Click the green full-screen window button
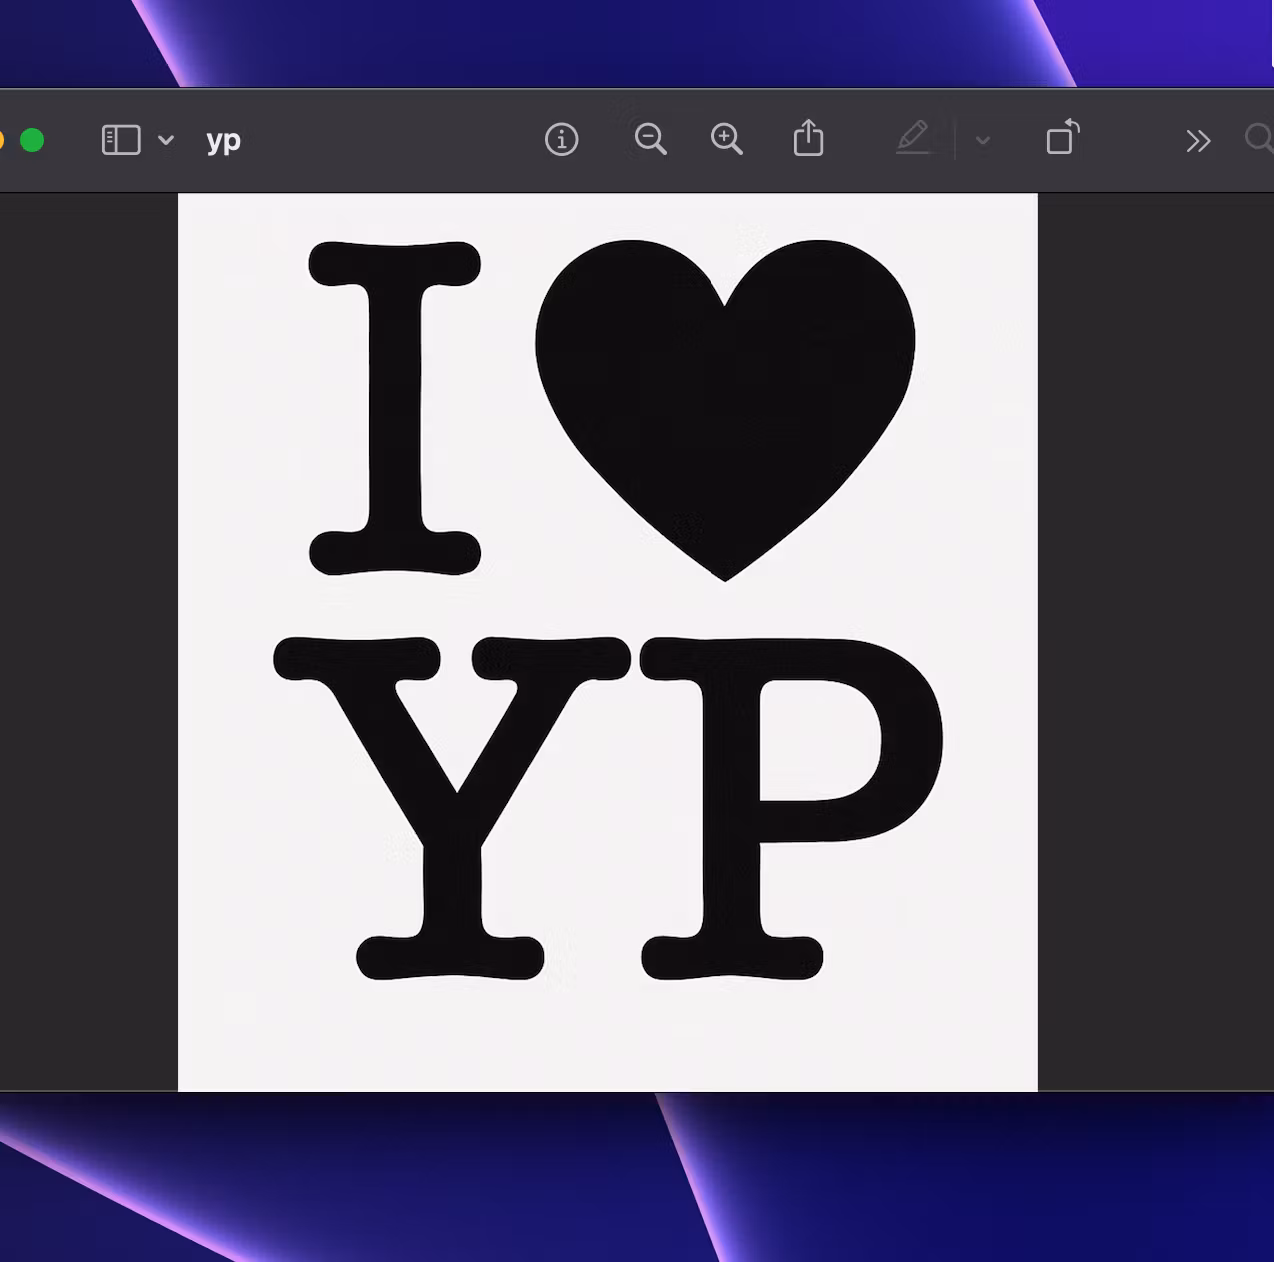The height and width of the screenshot is (1262, 1274). click(x=32, y=140)
